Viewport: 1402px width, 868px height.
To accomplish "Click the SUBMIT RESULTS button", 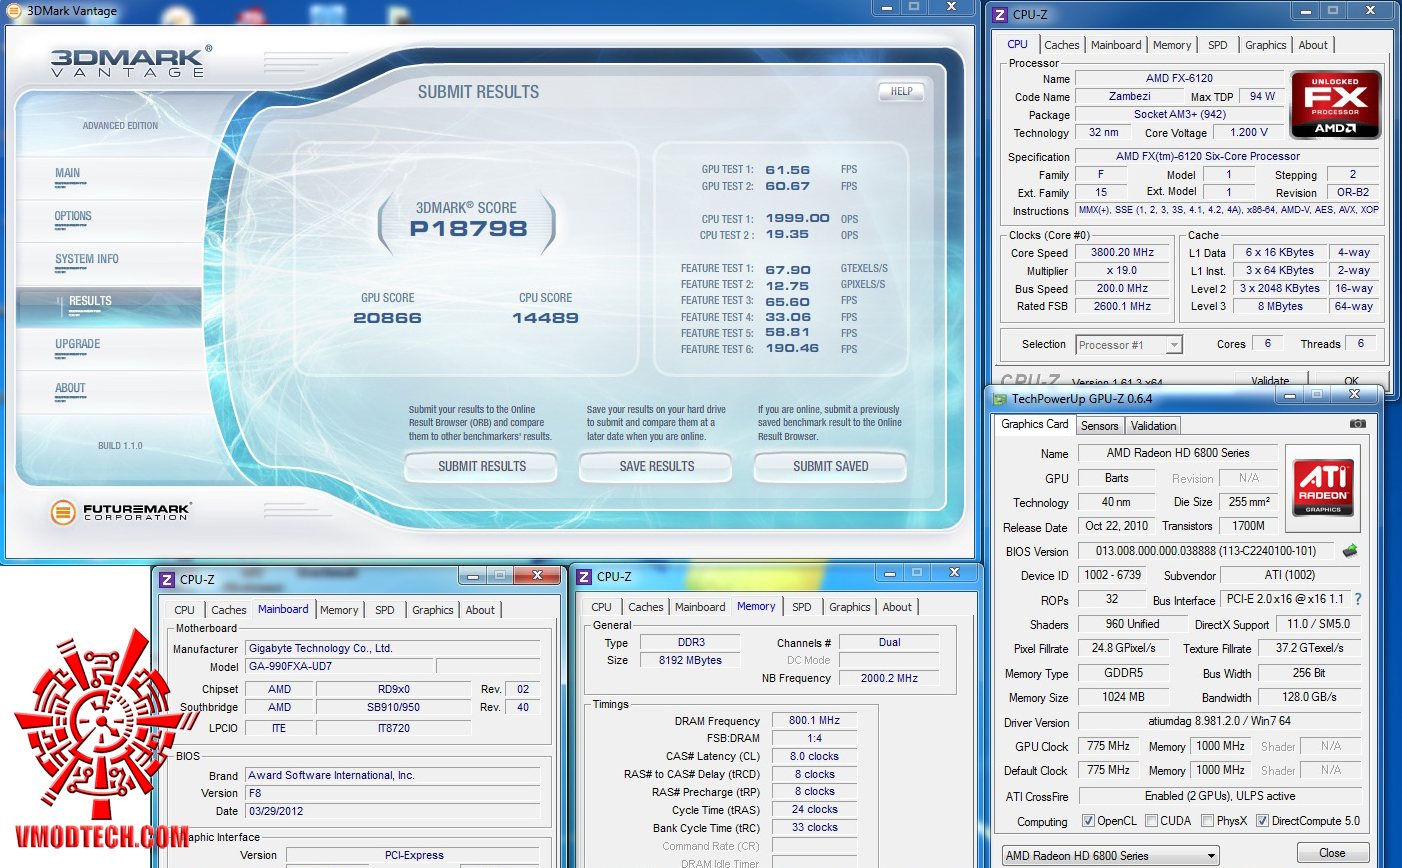I will [x=481, y=466].
